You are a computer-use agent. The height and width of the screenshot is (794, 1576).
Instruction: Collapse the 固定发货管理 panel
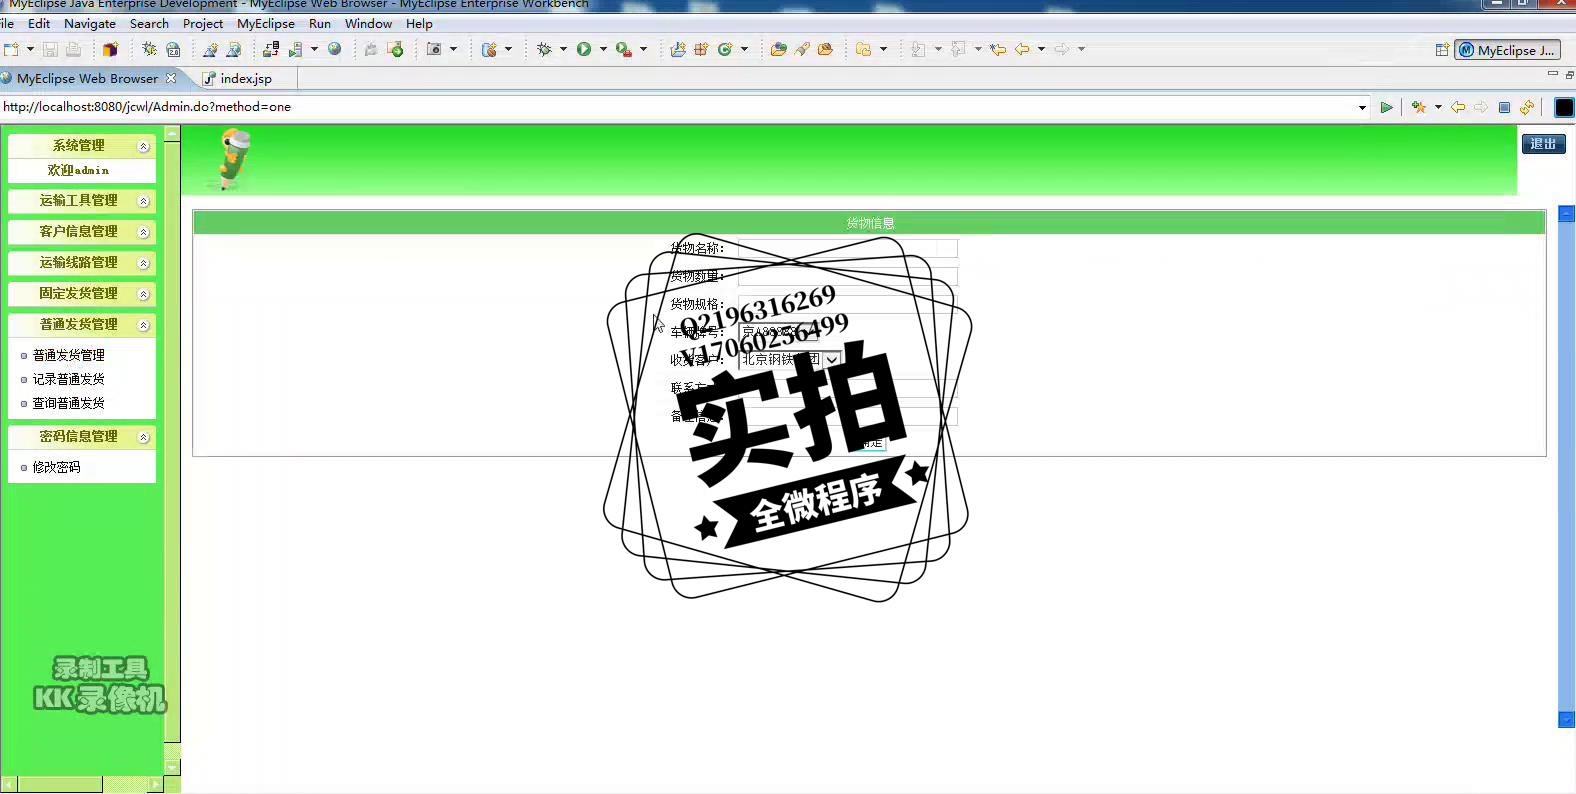pyautogui.click(x=143, y=294)
